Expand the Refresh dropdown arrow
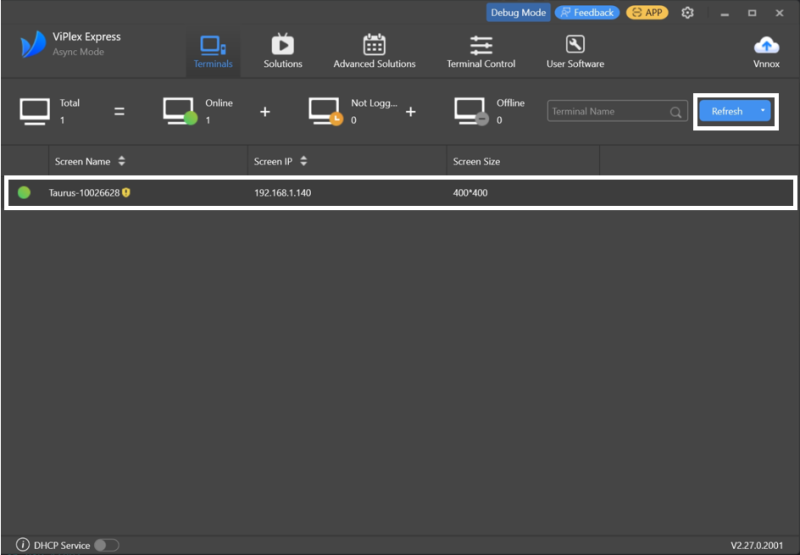 (x=763, y=111)
